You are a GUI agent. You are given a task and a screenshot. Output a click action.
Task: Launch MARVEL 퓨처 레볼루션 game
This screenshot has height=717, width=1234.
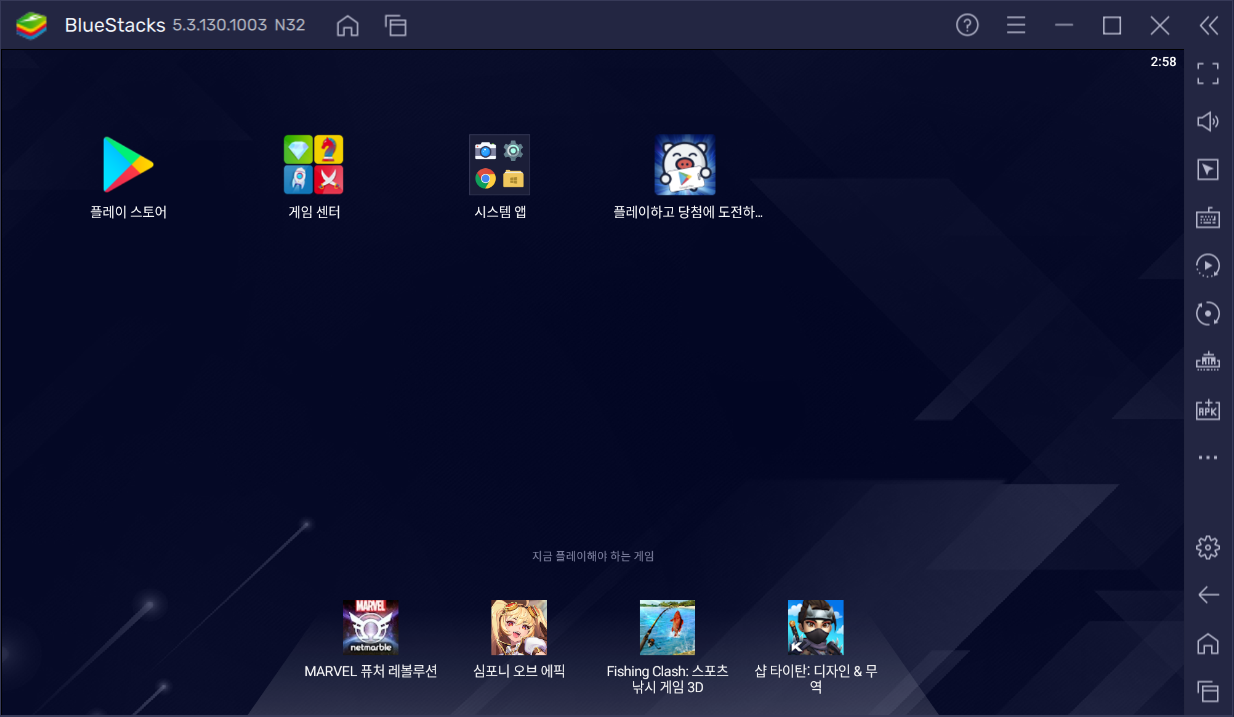(371, 627)
